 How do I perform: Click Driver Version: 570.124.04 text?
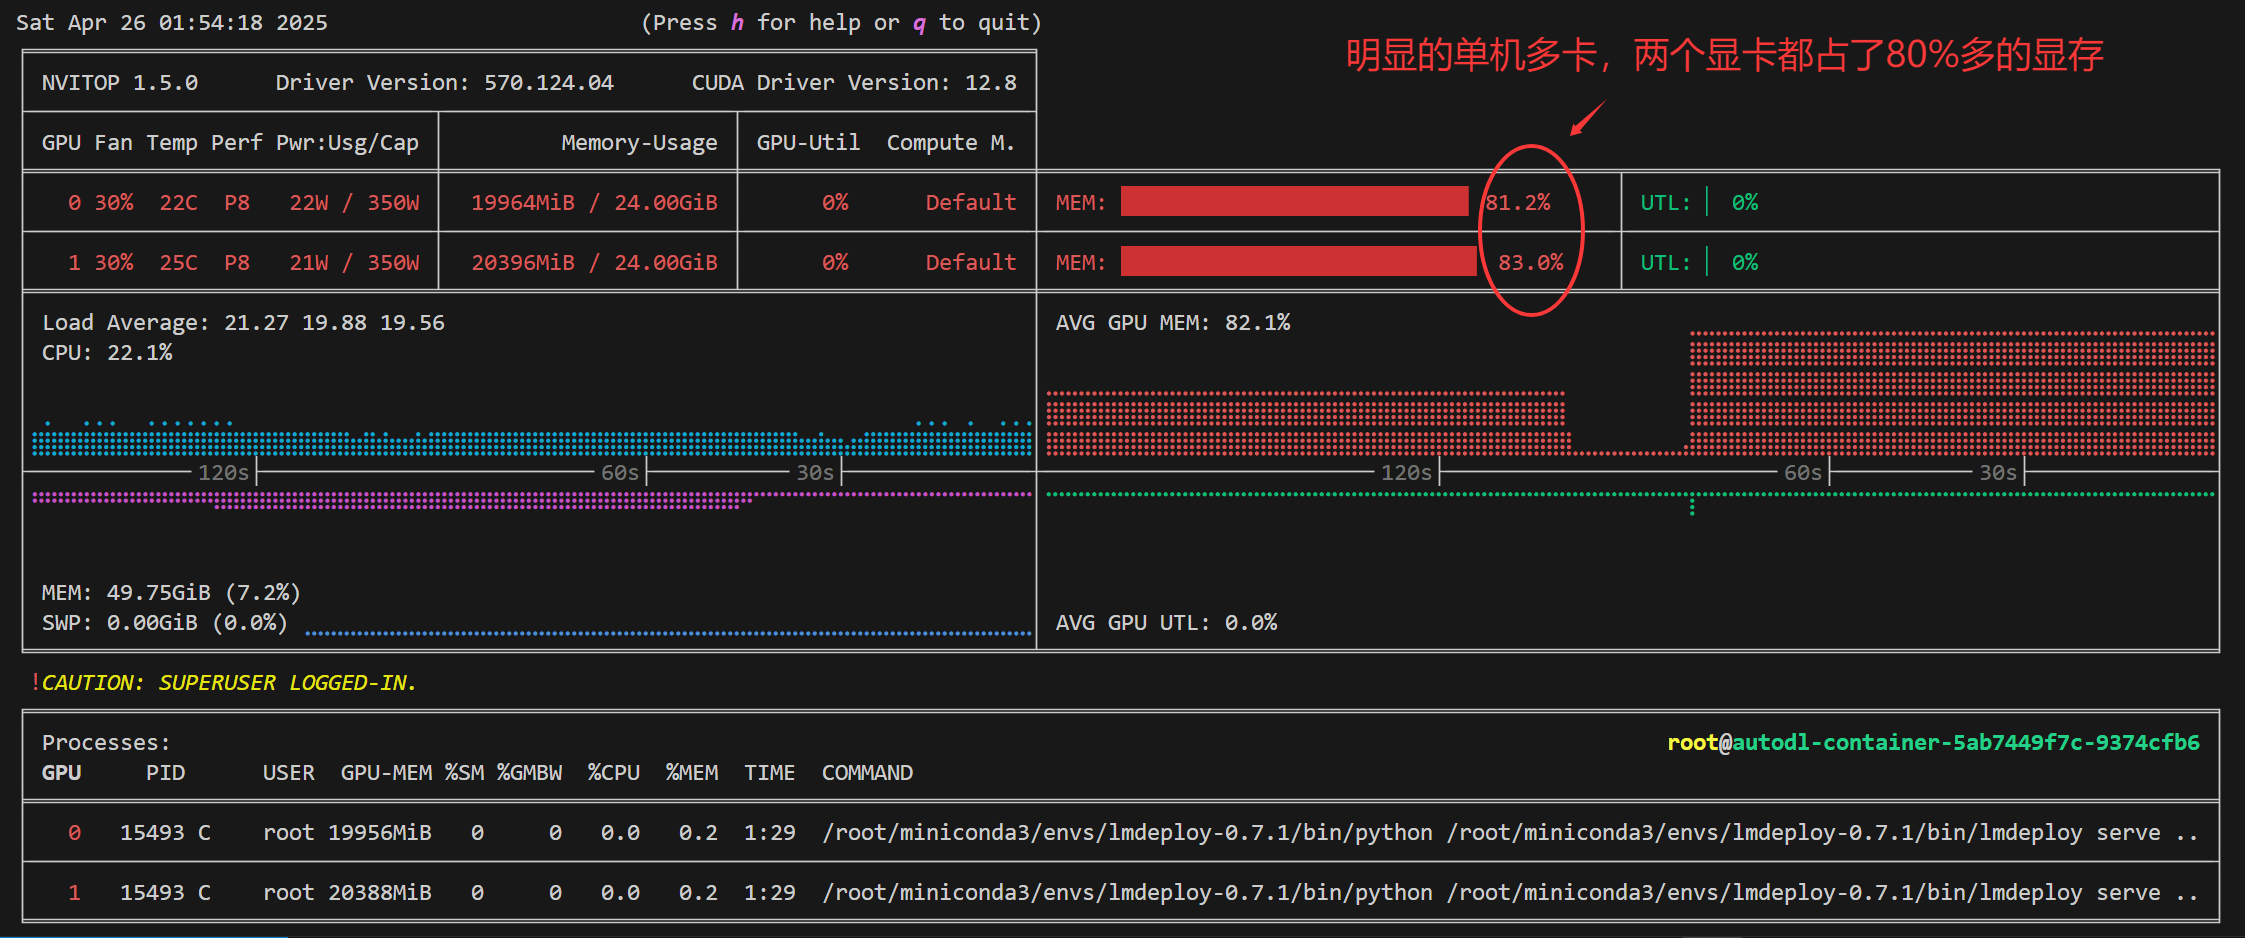tap(445, 82)
